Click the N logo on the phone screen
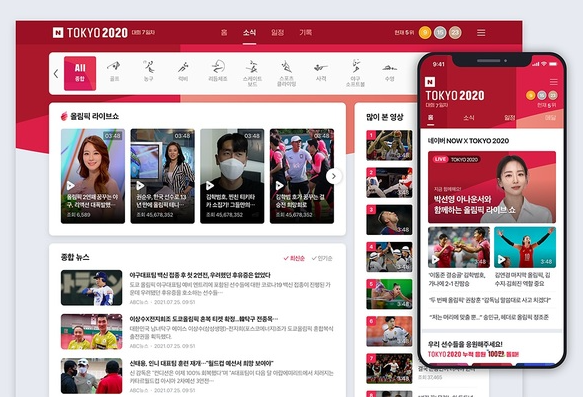 [x=430, y=82]
